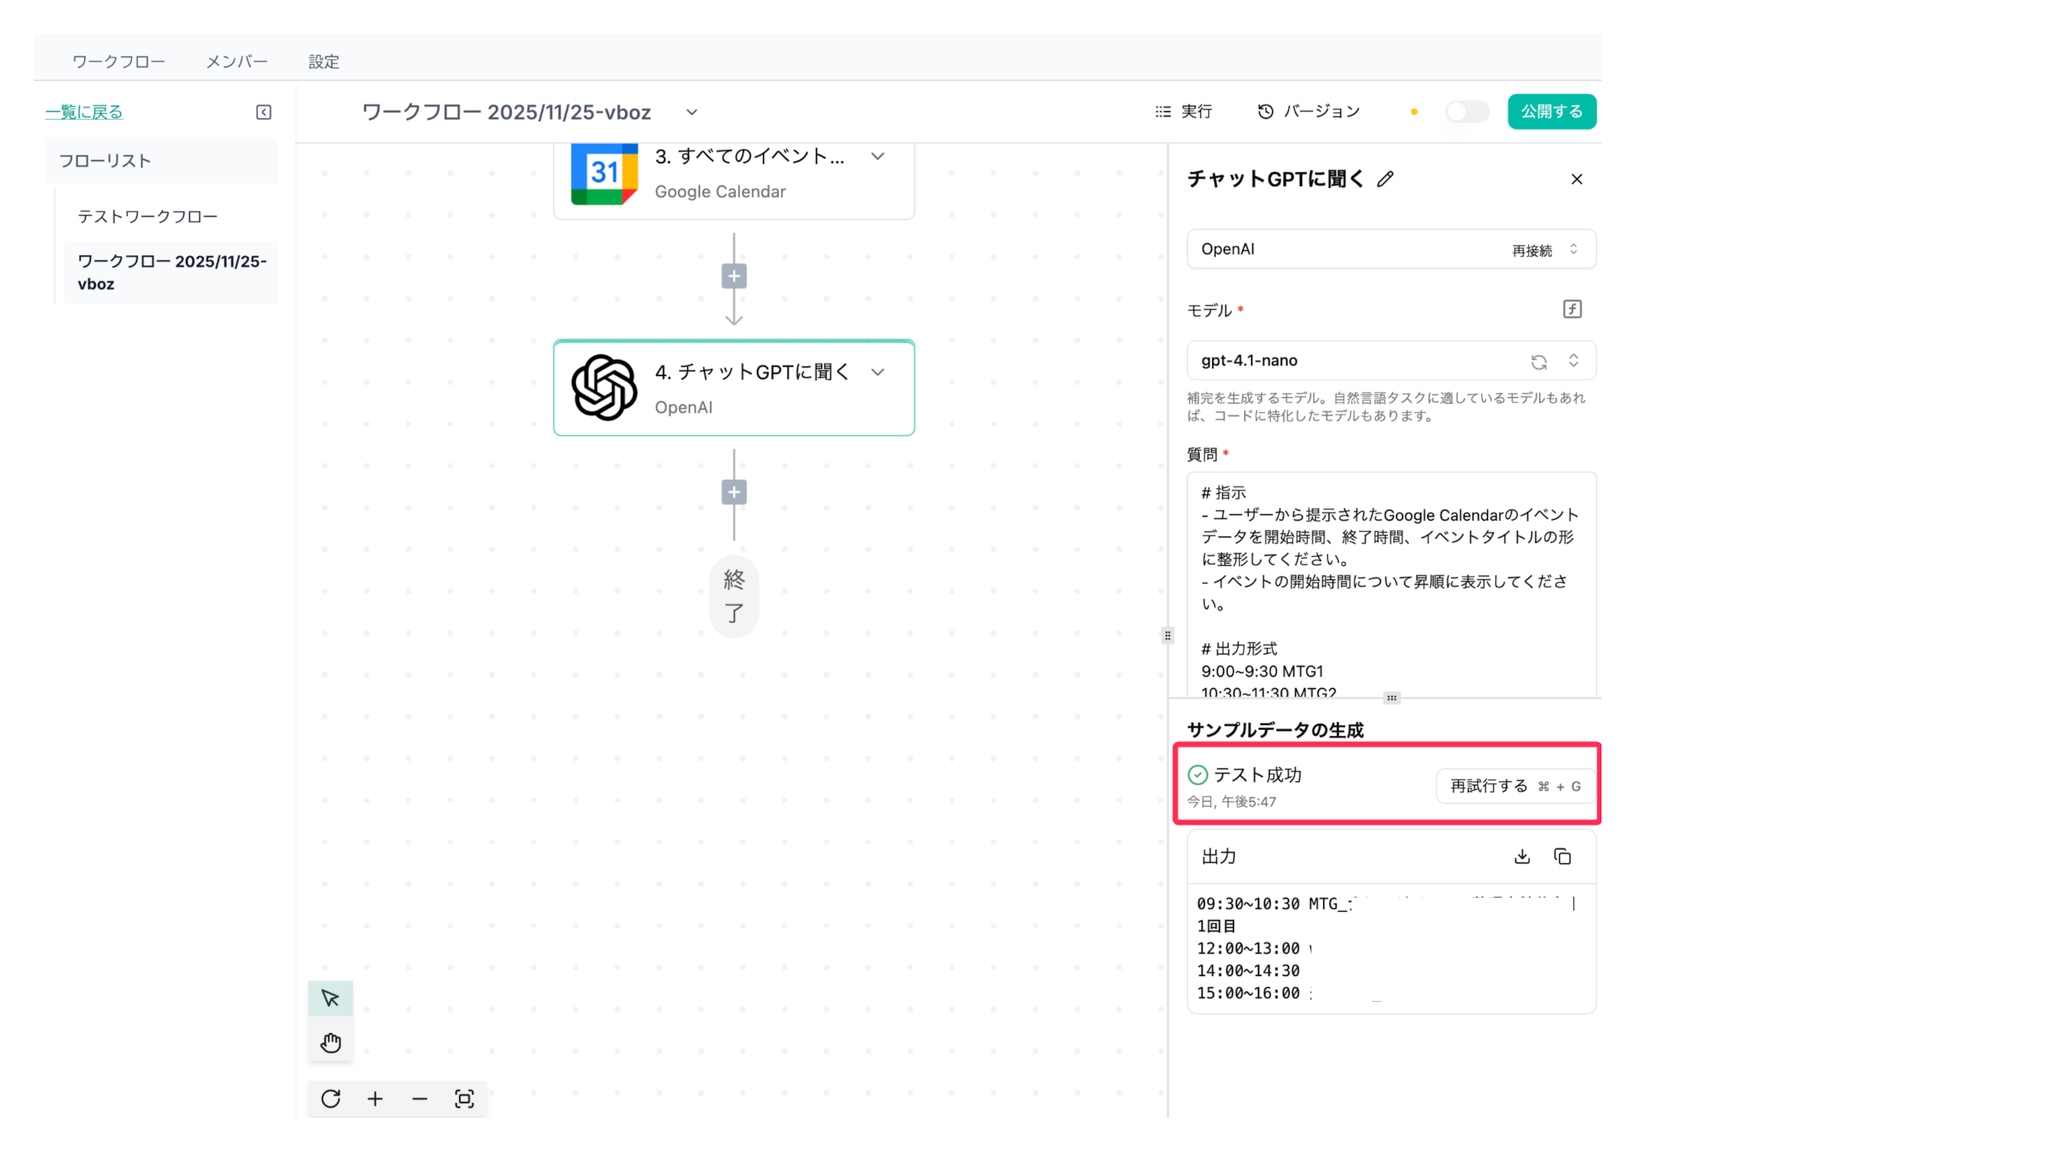Toggle the workflow enable switch
This screenshot has height=1152, width=2048.
point(1467,112)
